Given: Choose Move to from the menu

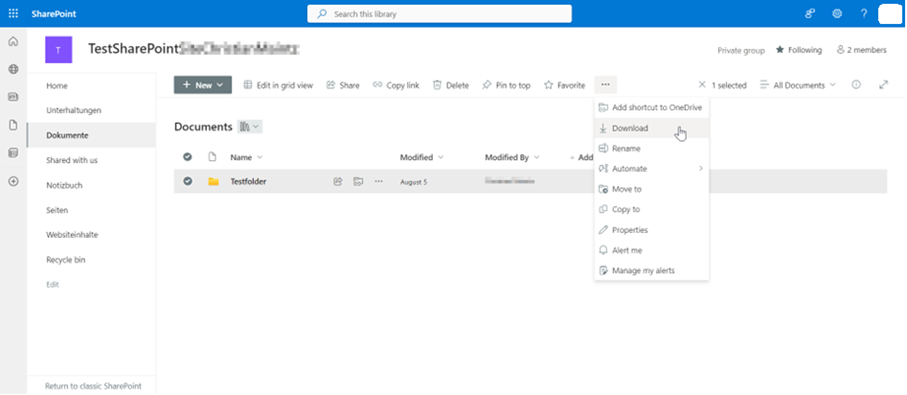Looking at the screenshot, I should coord(651,189).
